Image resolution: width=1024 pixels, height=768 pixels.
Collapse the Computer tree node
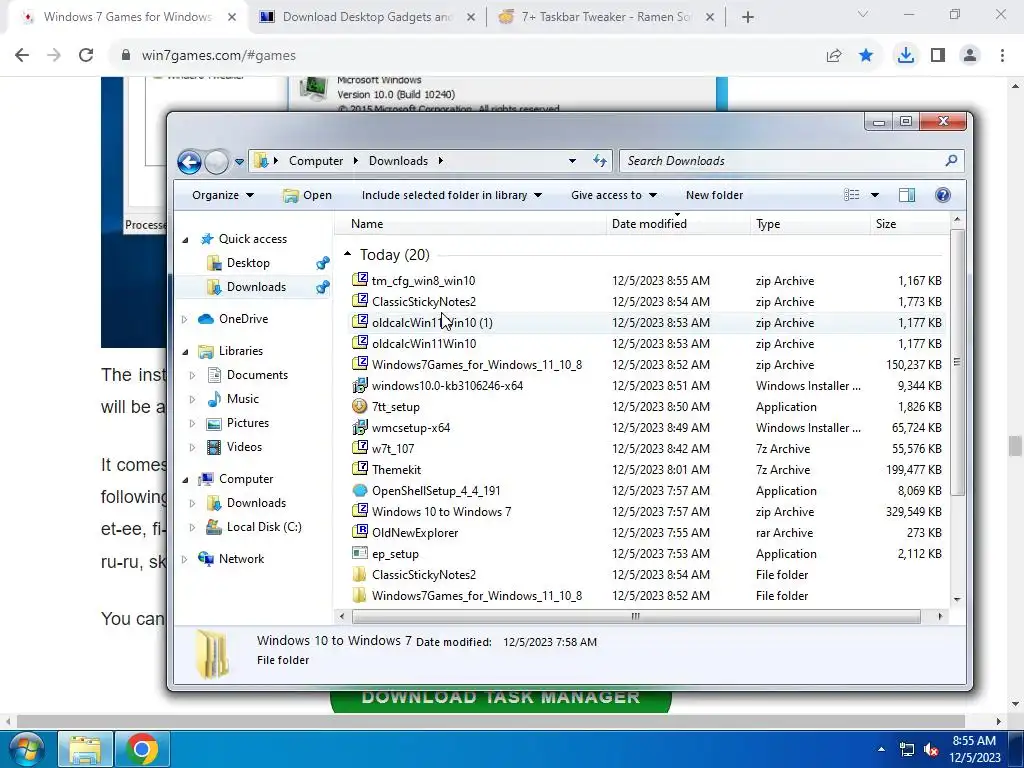pos(185,479)
